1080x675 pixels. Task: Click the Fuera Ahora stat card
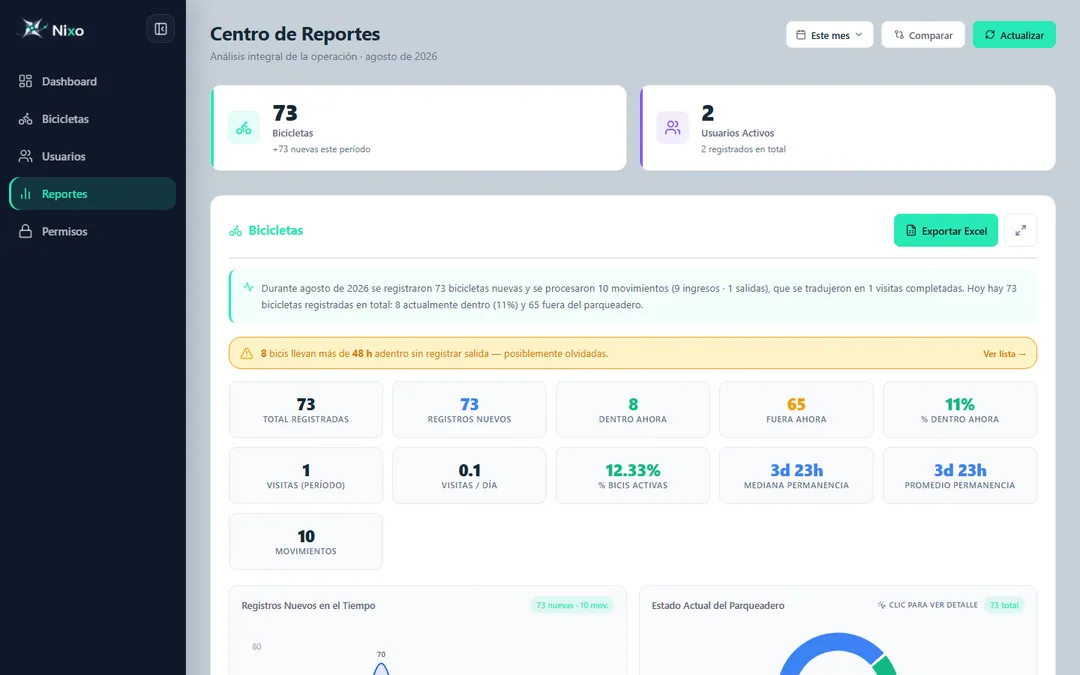pyautogui.click(x=796, y=410)
